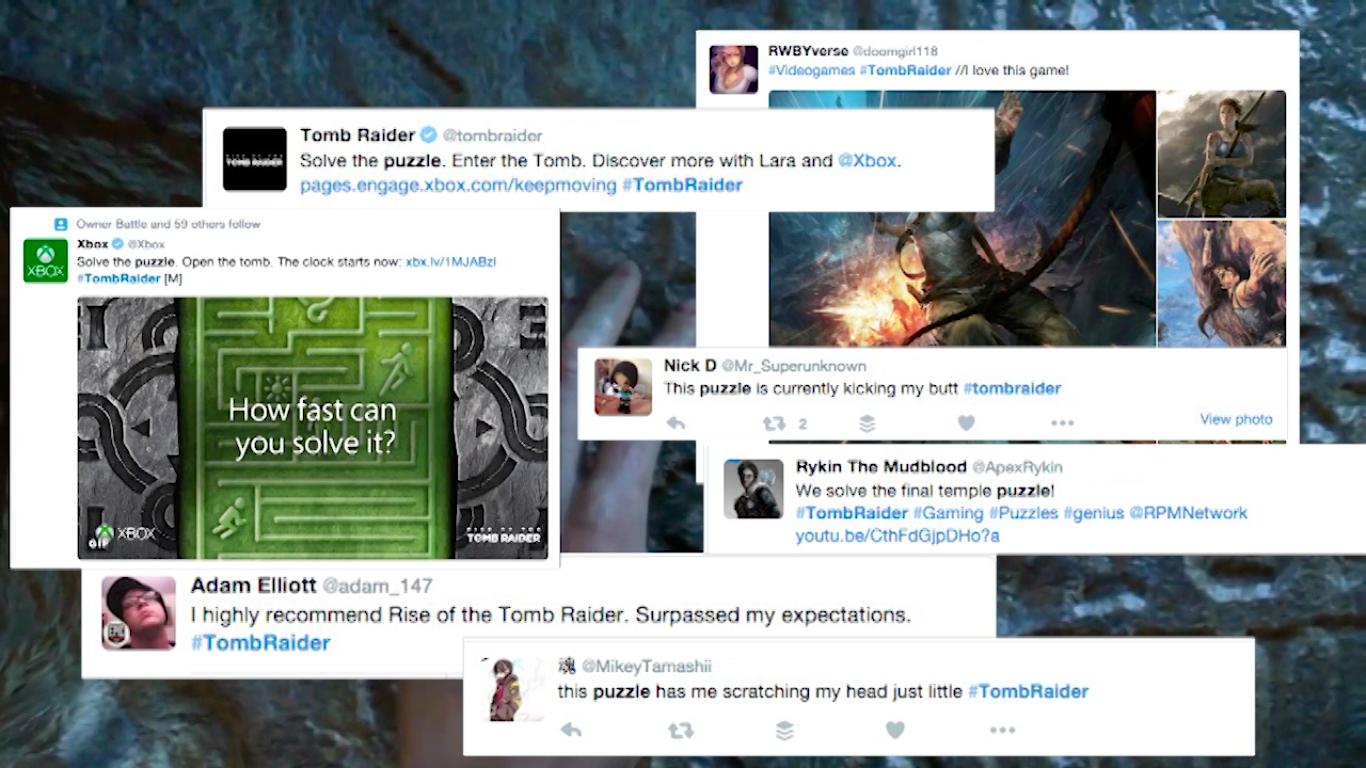Click the #genius hashtag
This screenshot has width=1366, height=768.
pos(1094,513)
